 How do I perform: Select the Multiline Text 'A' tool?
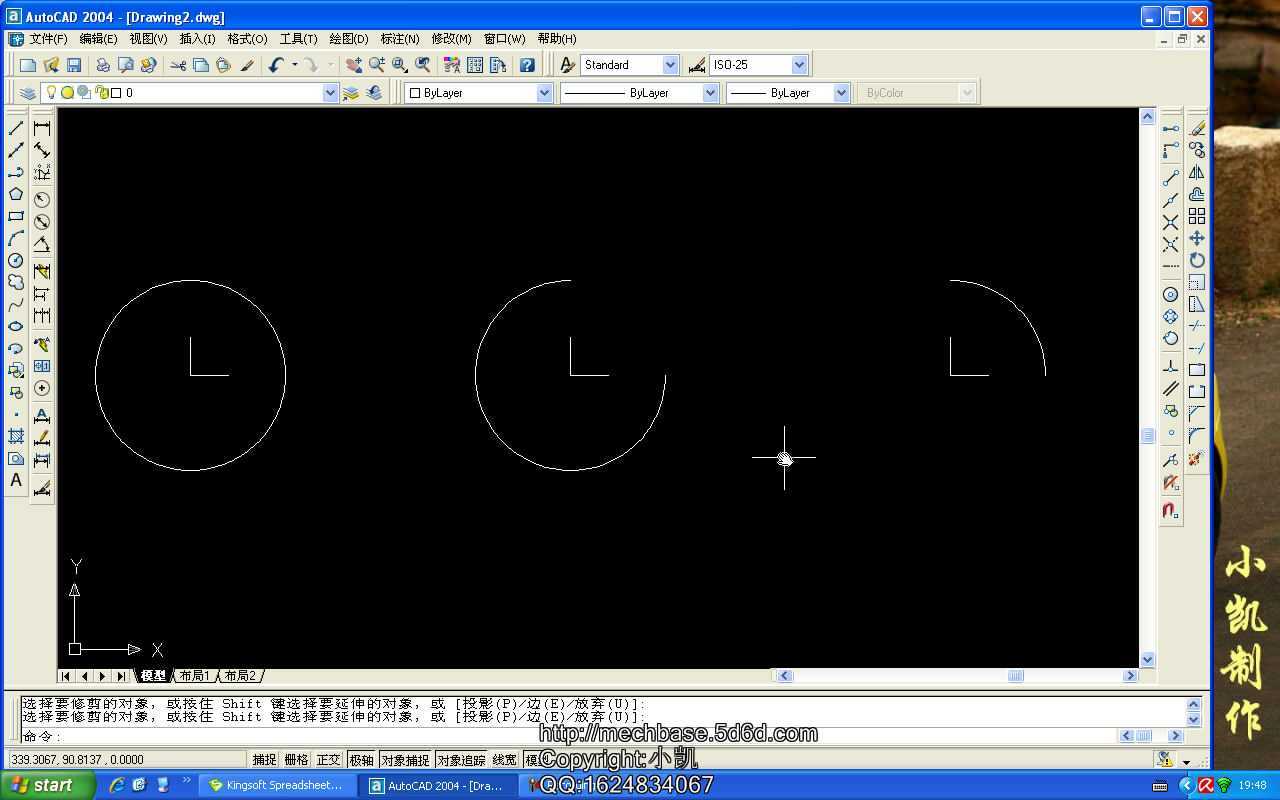(16, 480)
